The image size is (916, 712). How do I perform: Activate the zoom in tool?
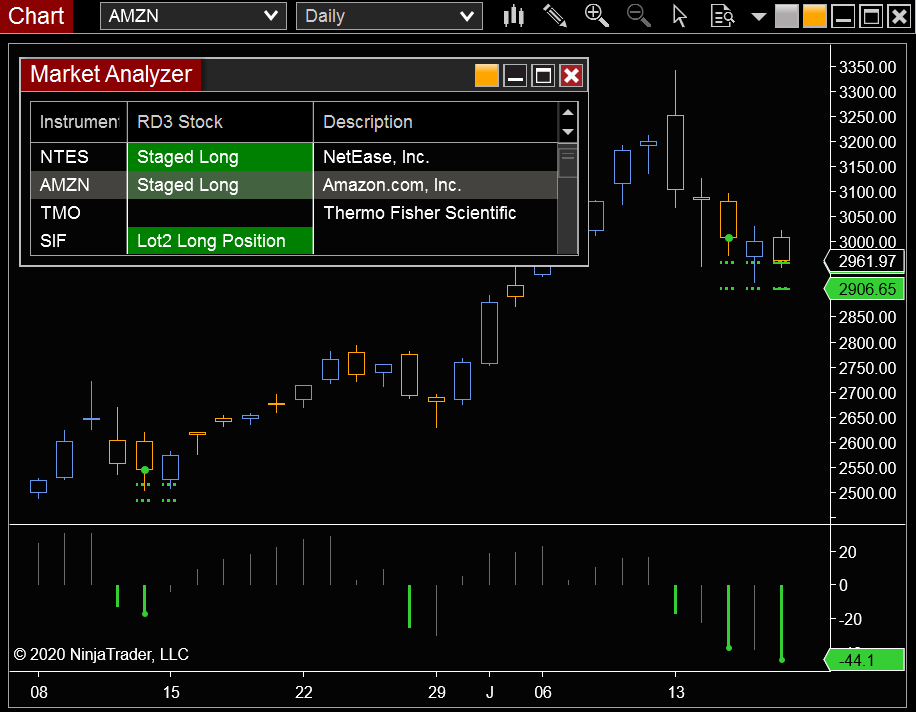(x=597, y=16)
